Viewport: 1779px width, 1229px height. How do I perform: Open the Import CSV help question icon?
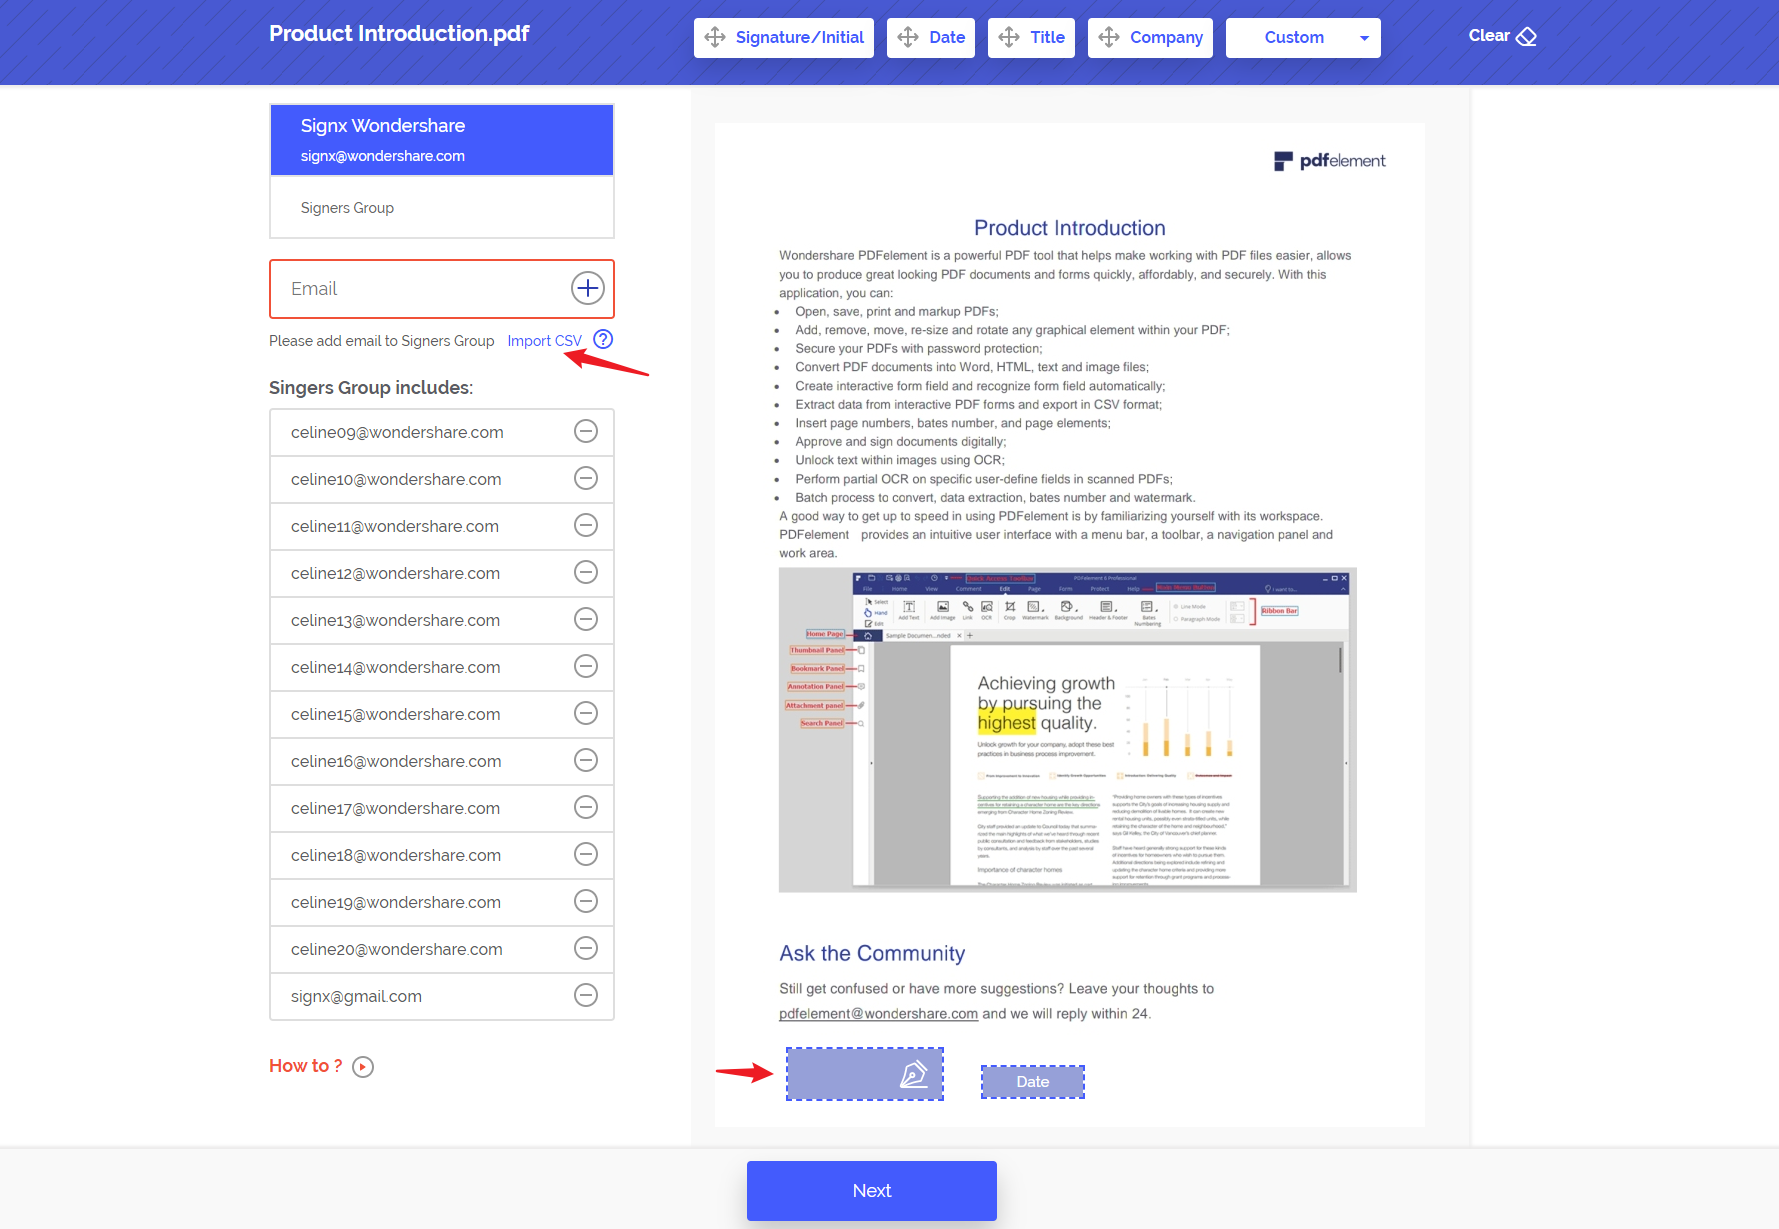[603, 339]
